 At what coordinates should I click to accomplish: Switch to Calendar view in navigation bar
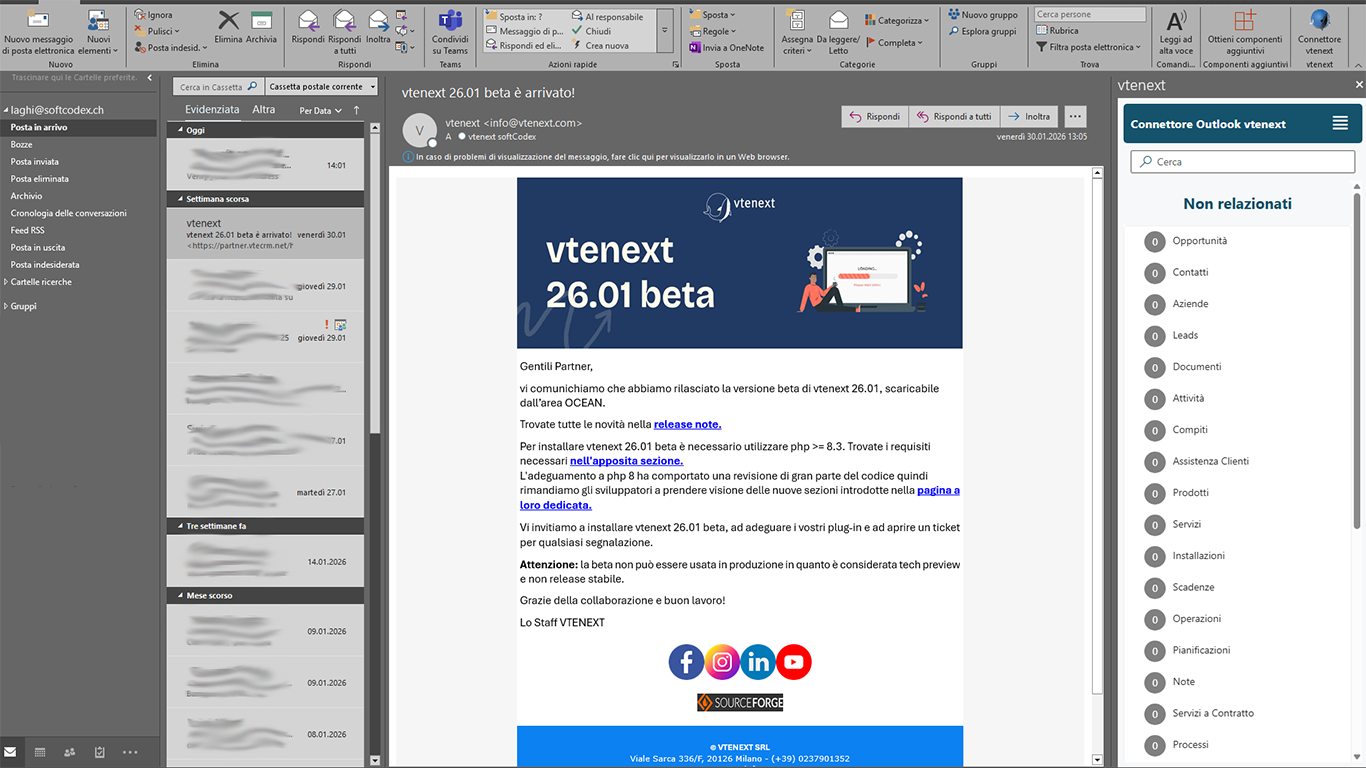coord(40,752)
